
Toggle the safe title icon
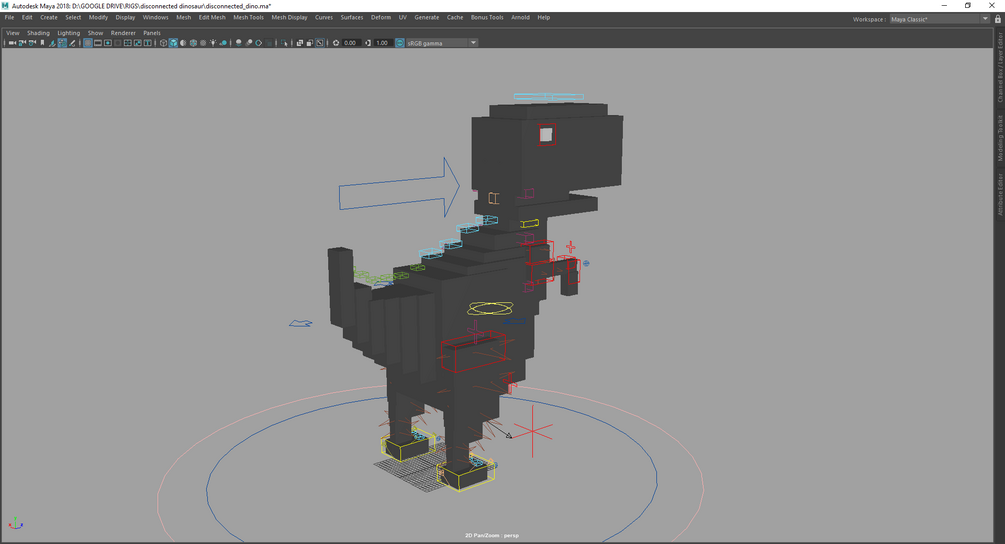147,43
